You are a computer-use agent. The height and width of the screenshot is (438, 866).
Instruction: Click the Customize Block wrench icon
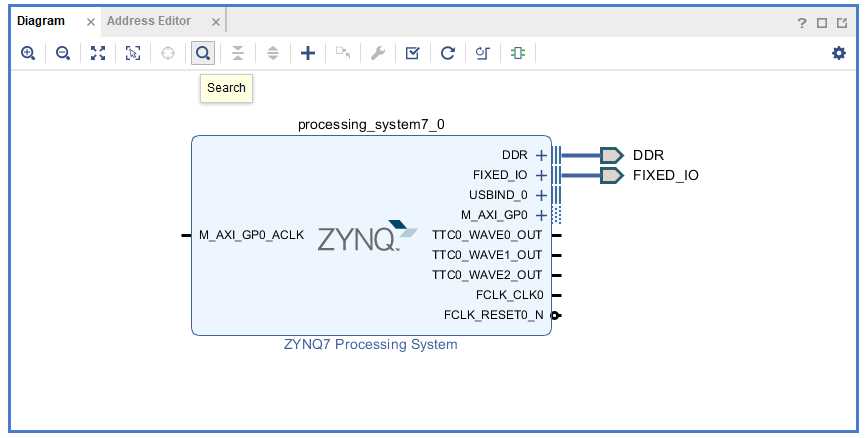(x=378, y=53)
